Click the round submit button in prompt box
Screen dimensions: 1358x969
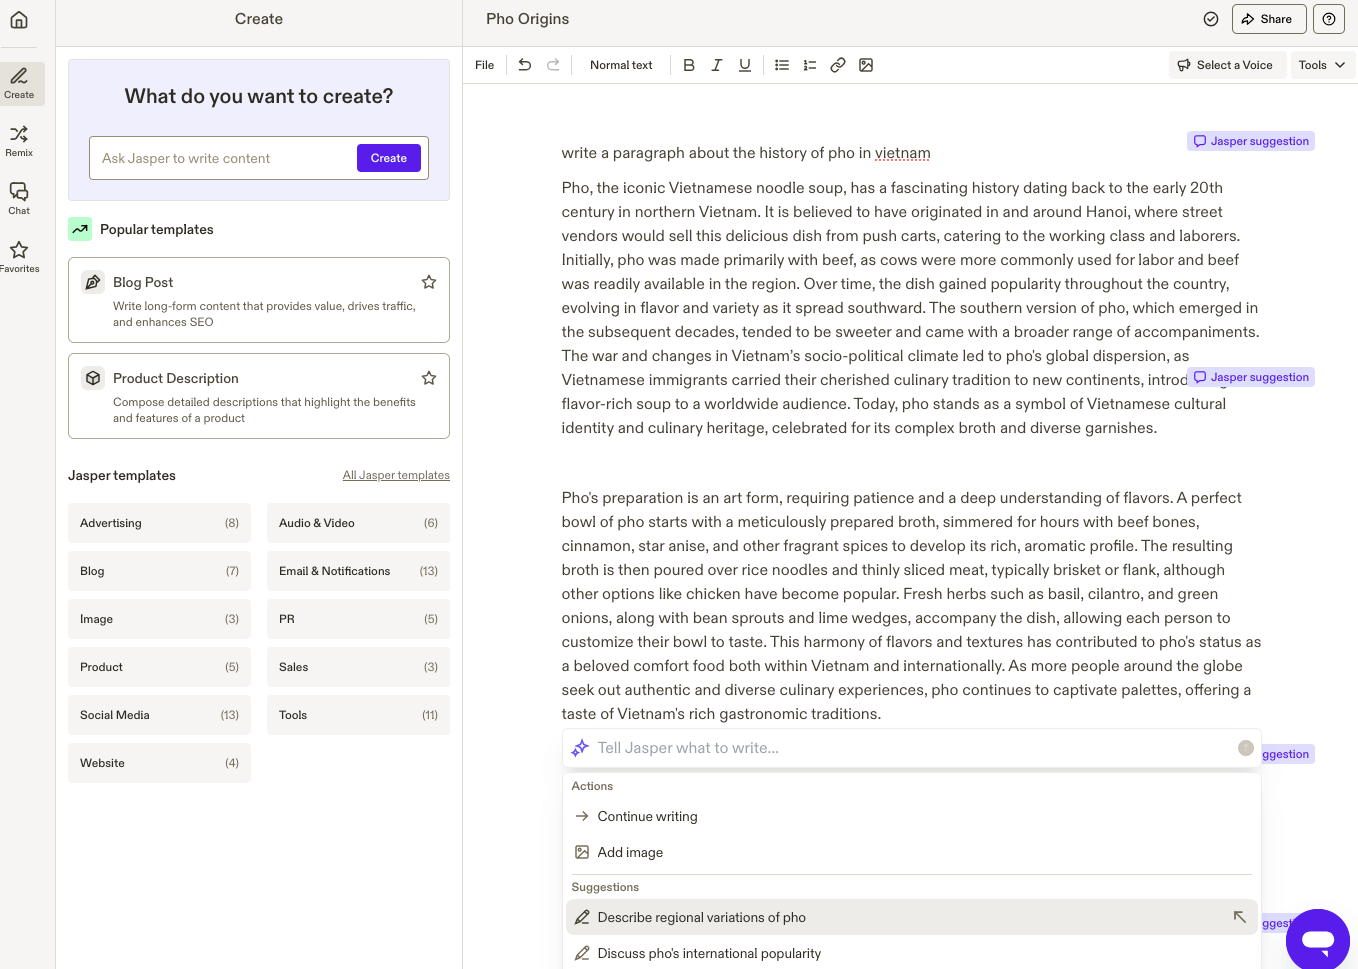pyautogui.click(x=1246, y=748)
